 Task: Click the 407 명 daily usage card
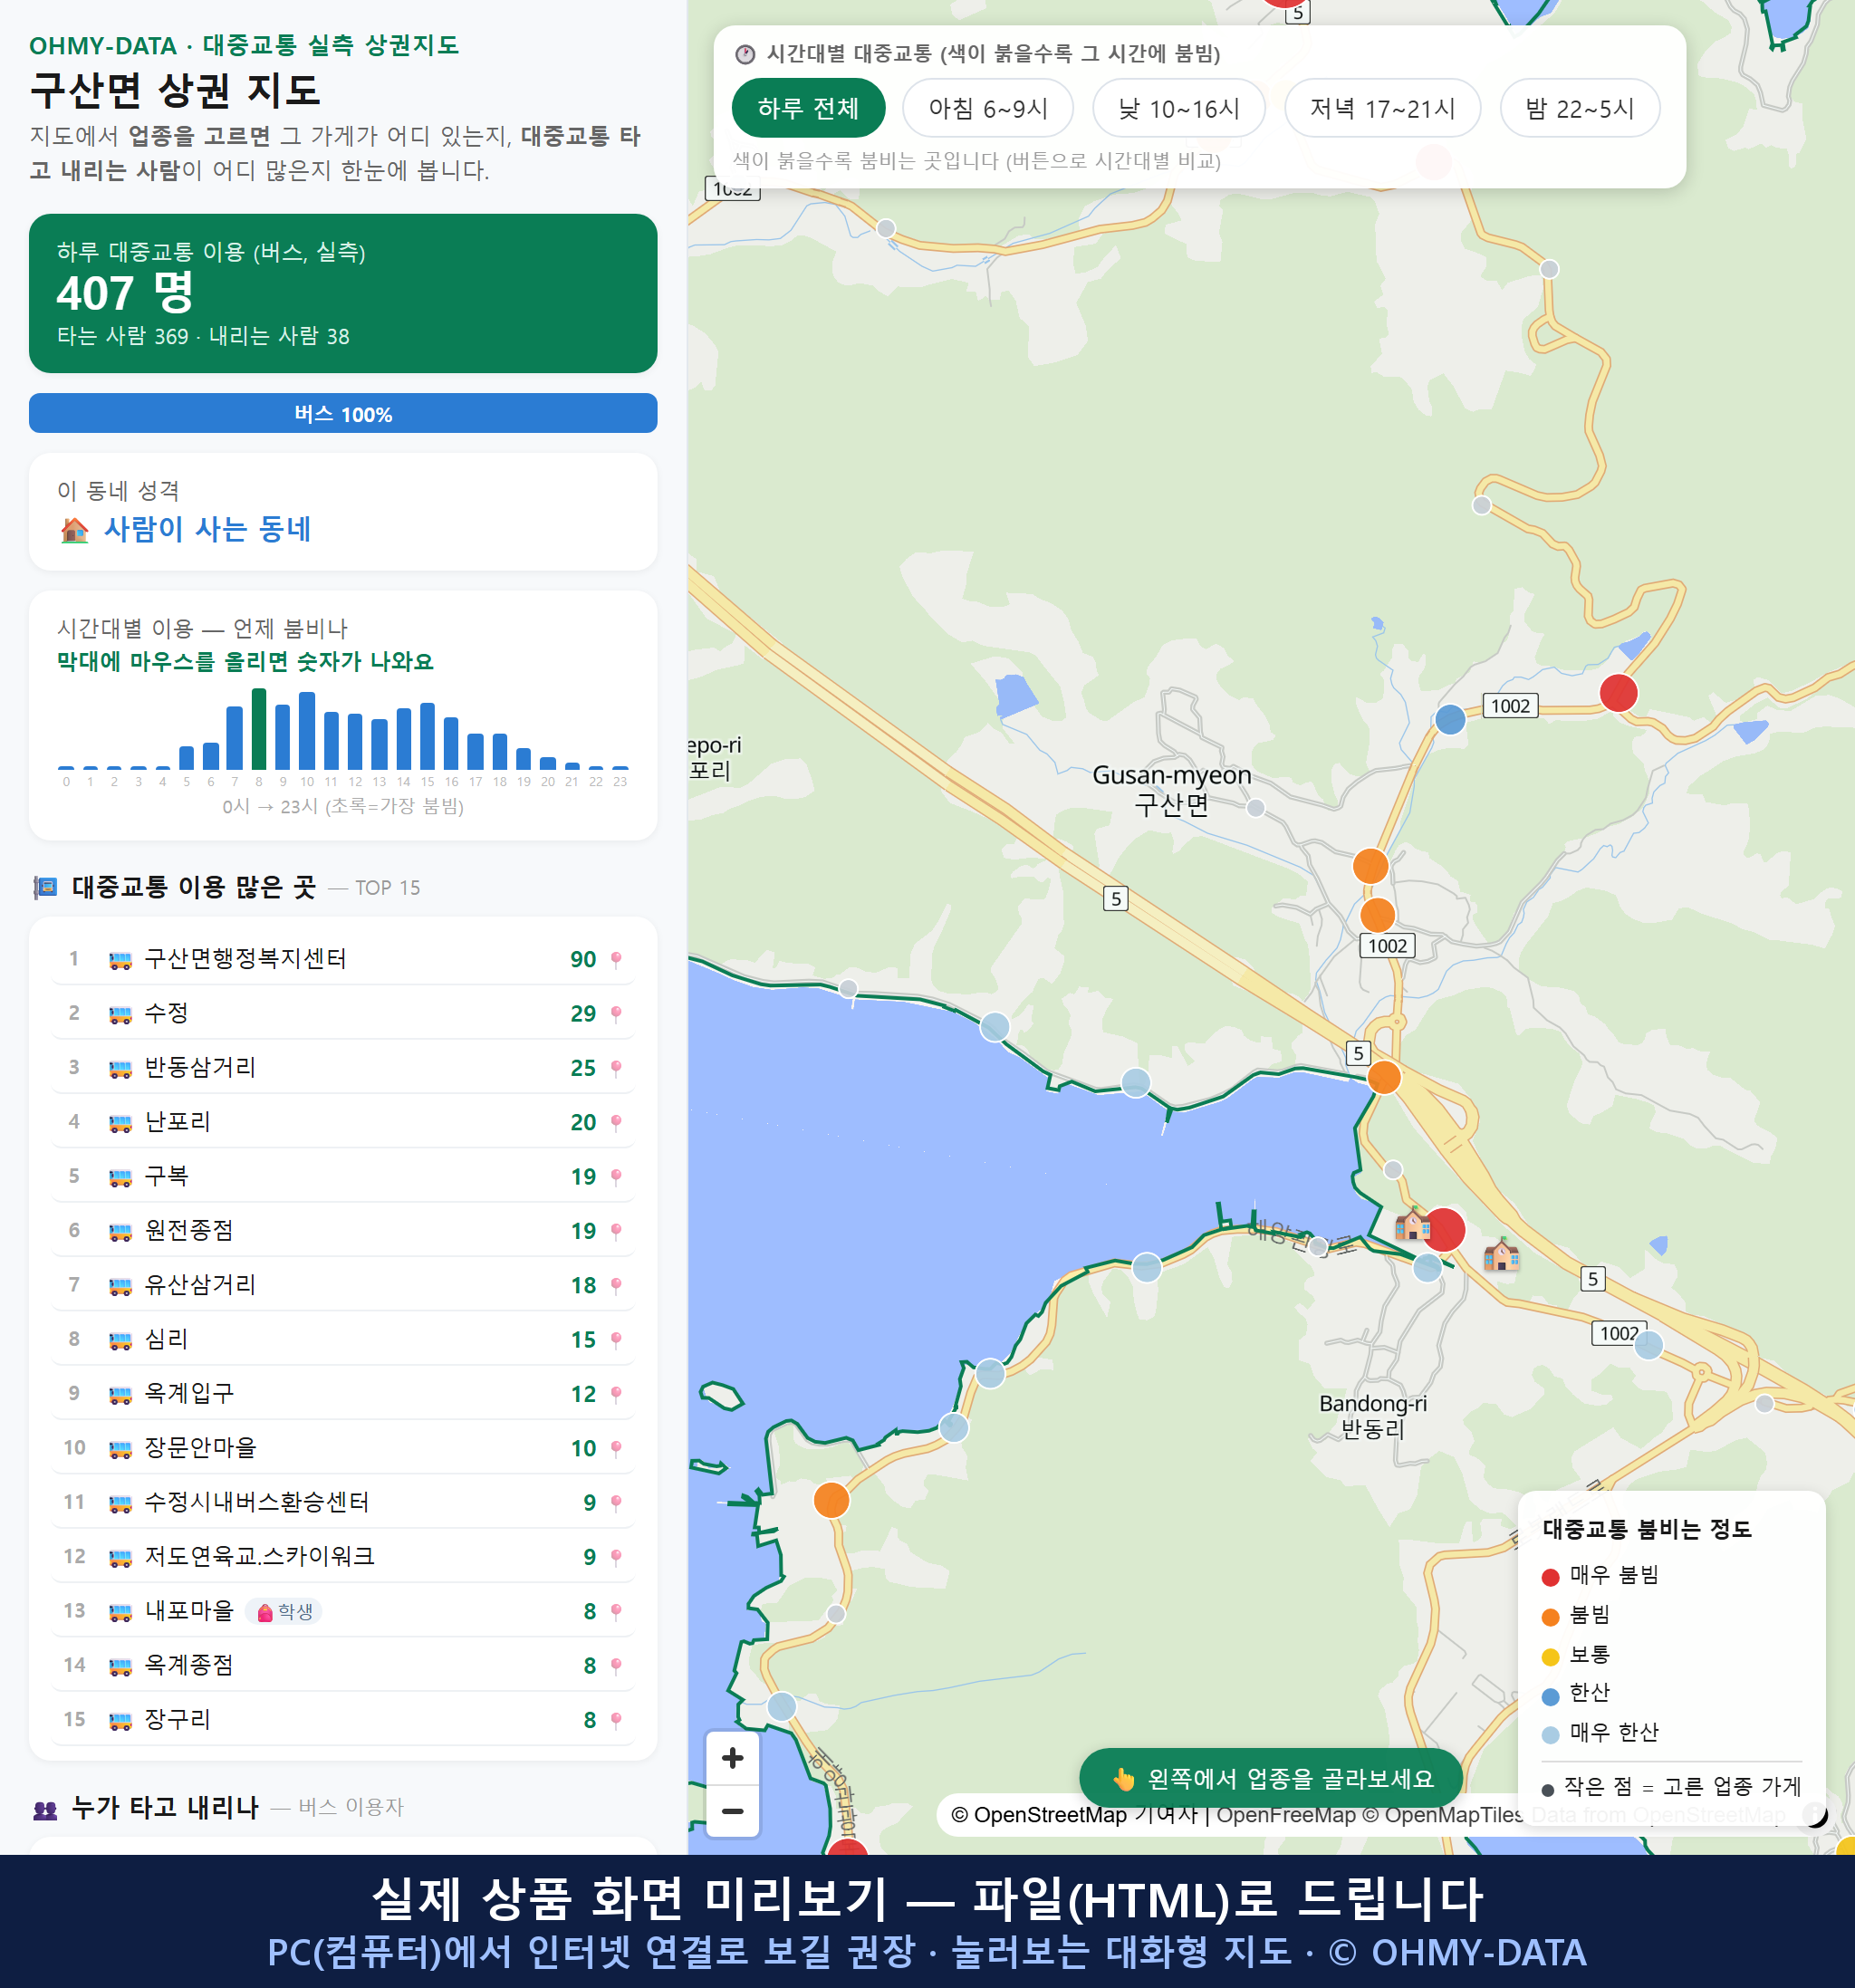point(343,293)
